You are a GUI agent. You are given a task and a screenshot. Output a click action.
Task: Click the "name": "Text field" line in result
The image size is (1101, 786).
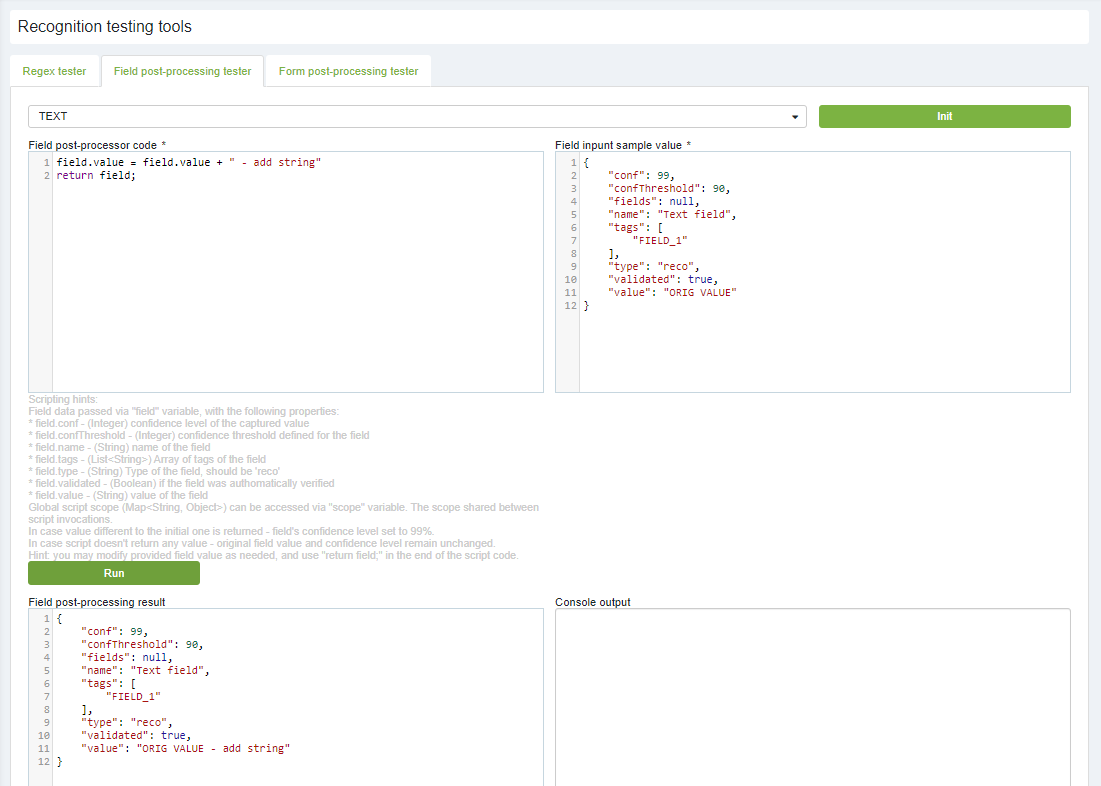click(145, 671)
